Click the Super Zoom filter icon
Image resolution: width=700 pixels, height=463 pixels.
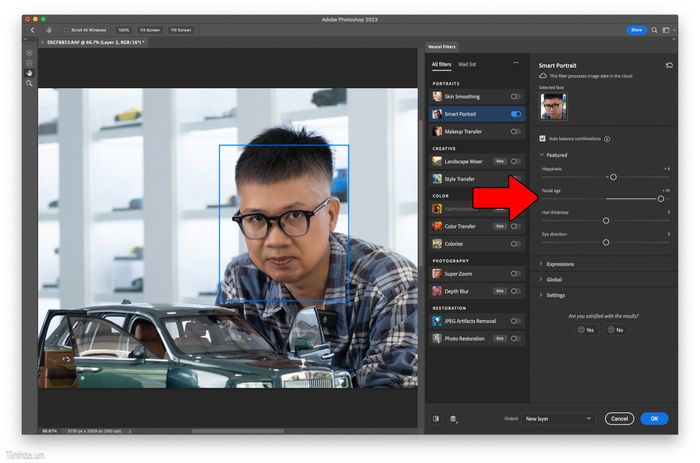tap(437, 273)
